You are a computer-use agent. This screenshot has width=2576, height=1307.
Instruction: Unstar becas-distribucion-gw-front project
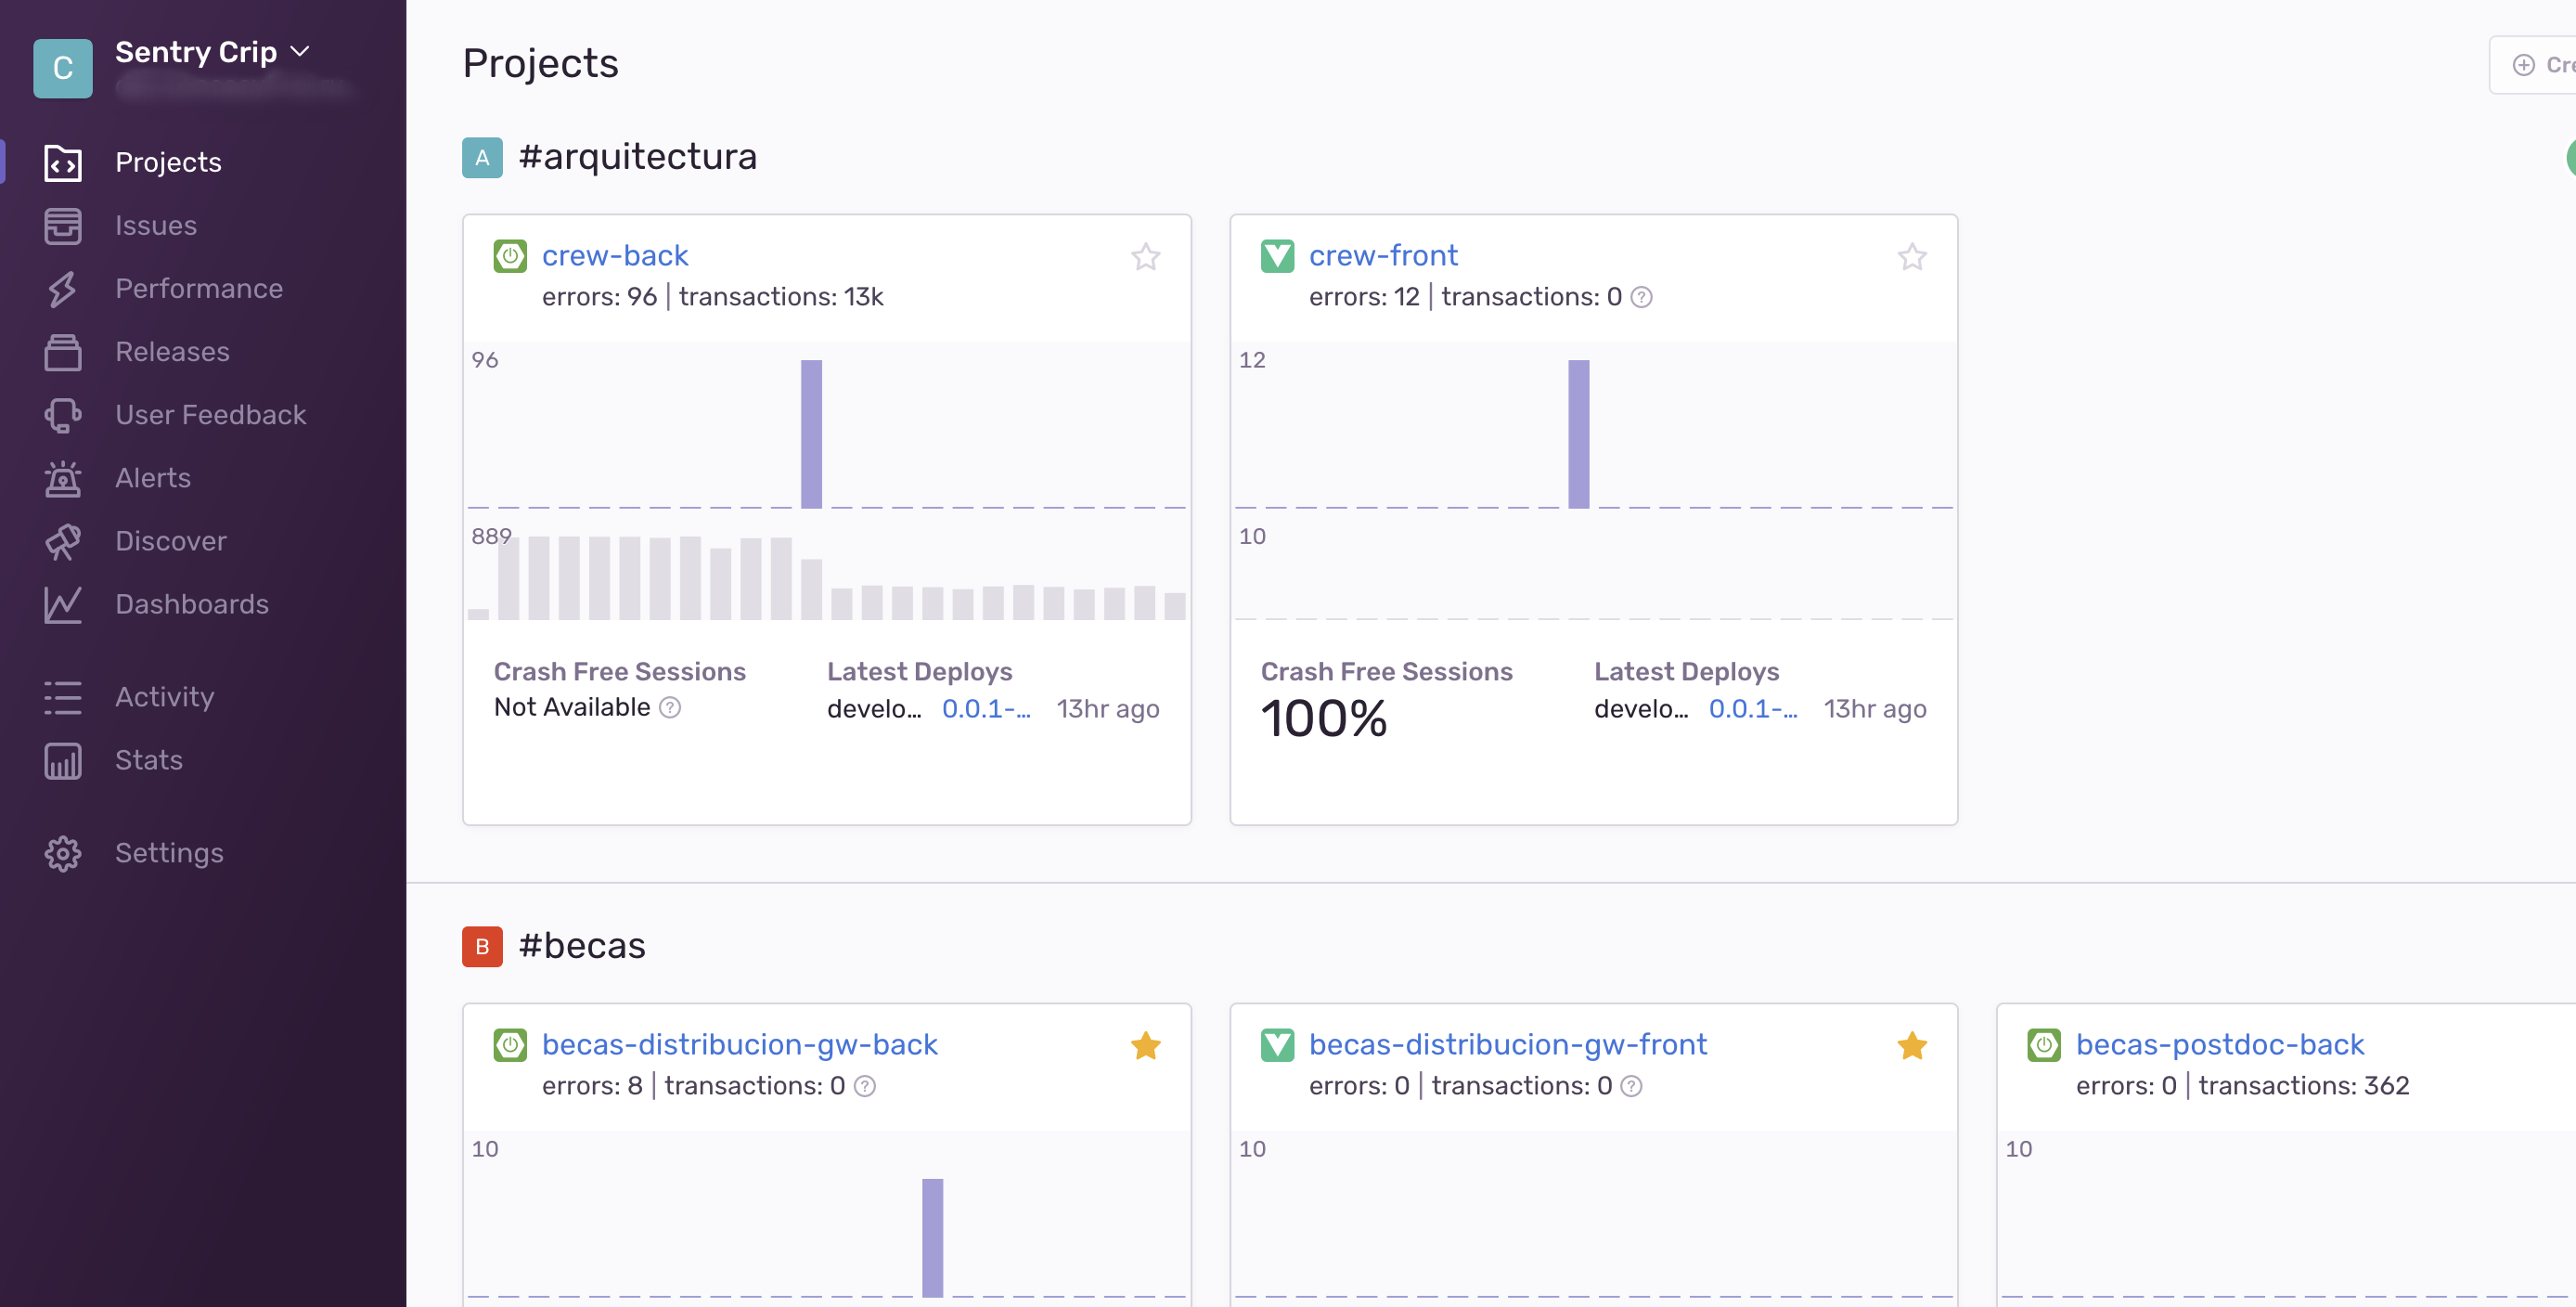[x=1912, y=1046]
